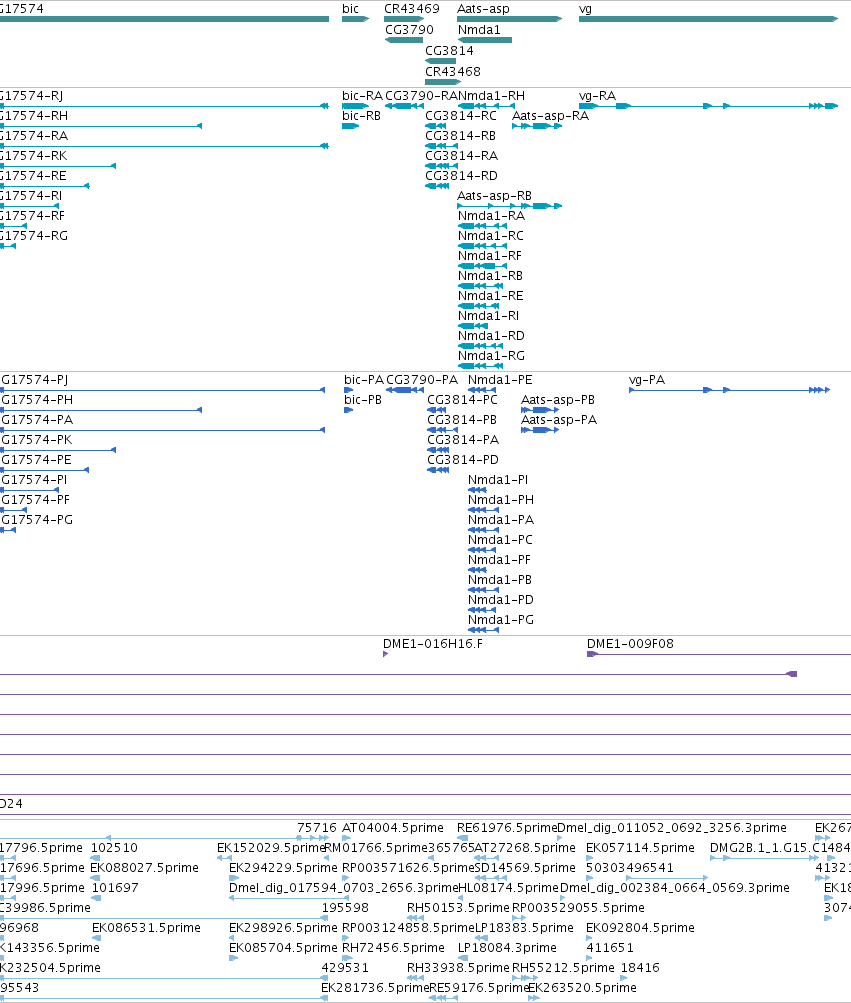Select the DME1-009F08 clone label
Screen dimensions: 851x1003
tap(630, 644)
